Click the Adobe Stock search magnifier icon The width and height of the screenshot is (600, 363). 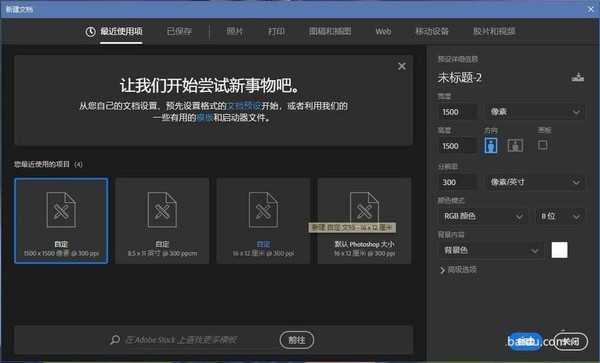pos(115,340)
